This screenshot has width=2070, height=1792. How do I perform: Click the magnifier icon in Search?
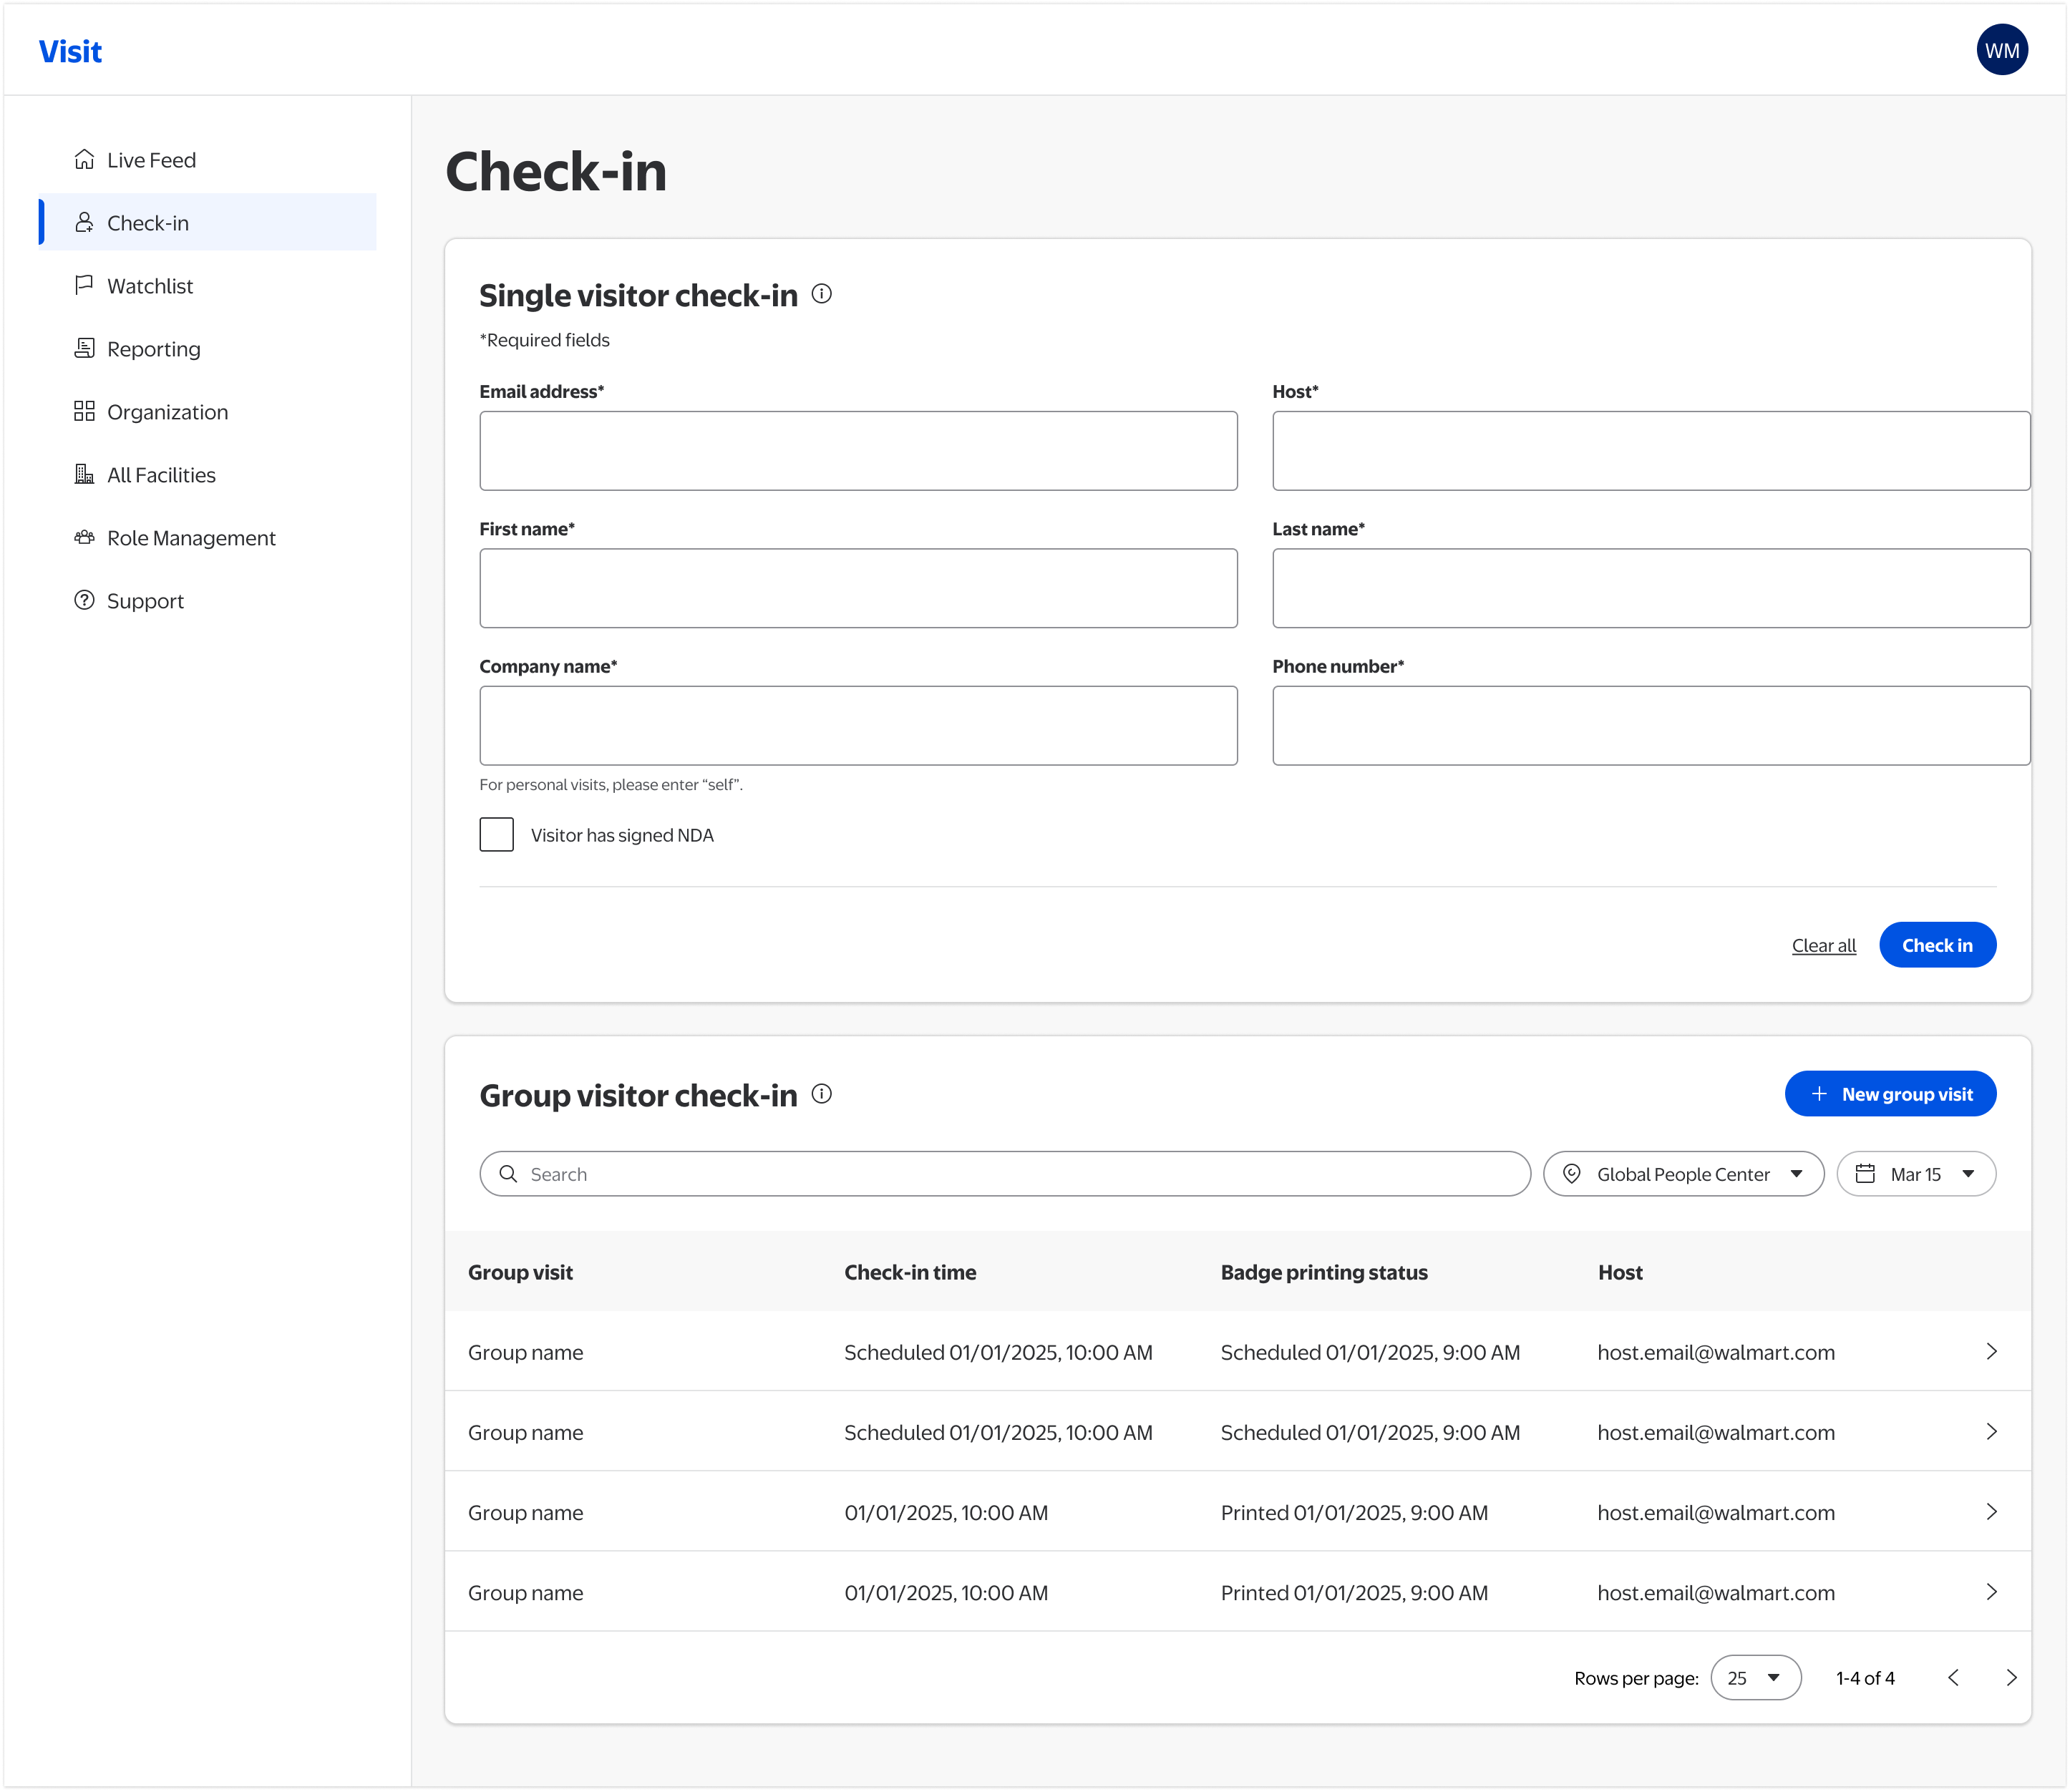click(508, 1174)
